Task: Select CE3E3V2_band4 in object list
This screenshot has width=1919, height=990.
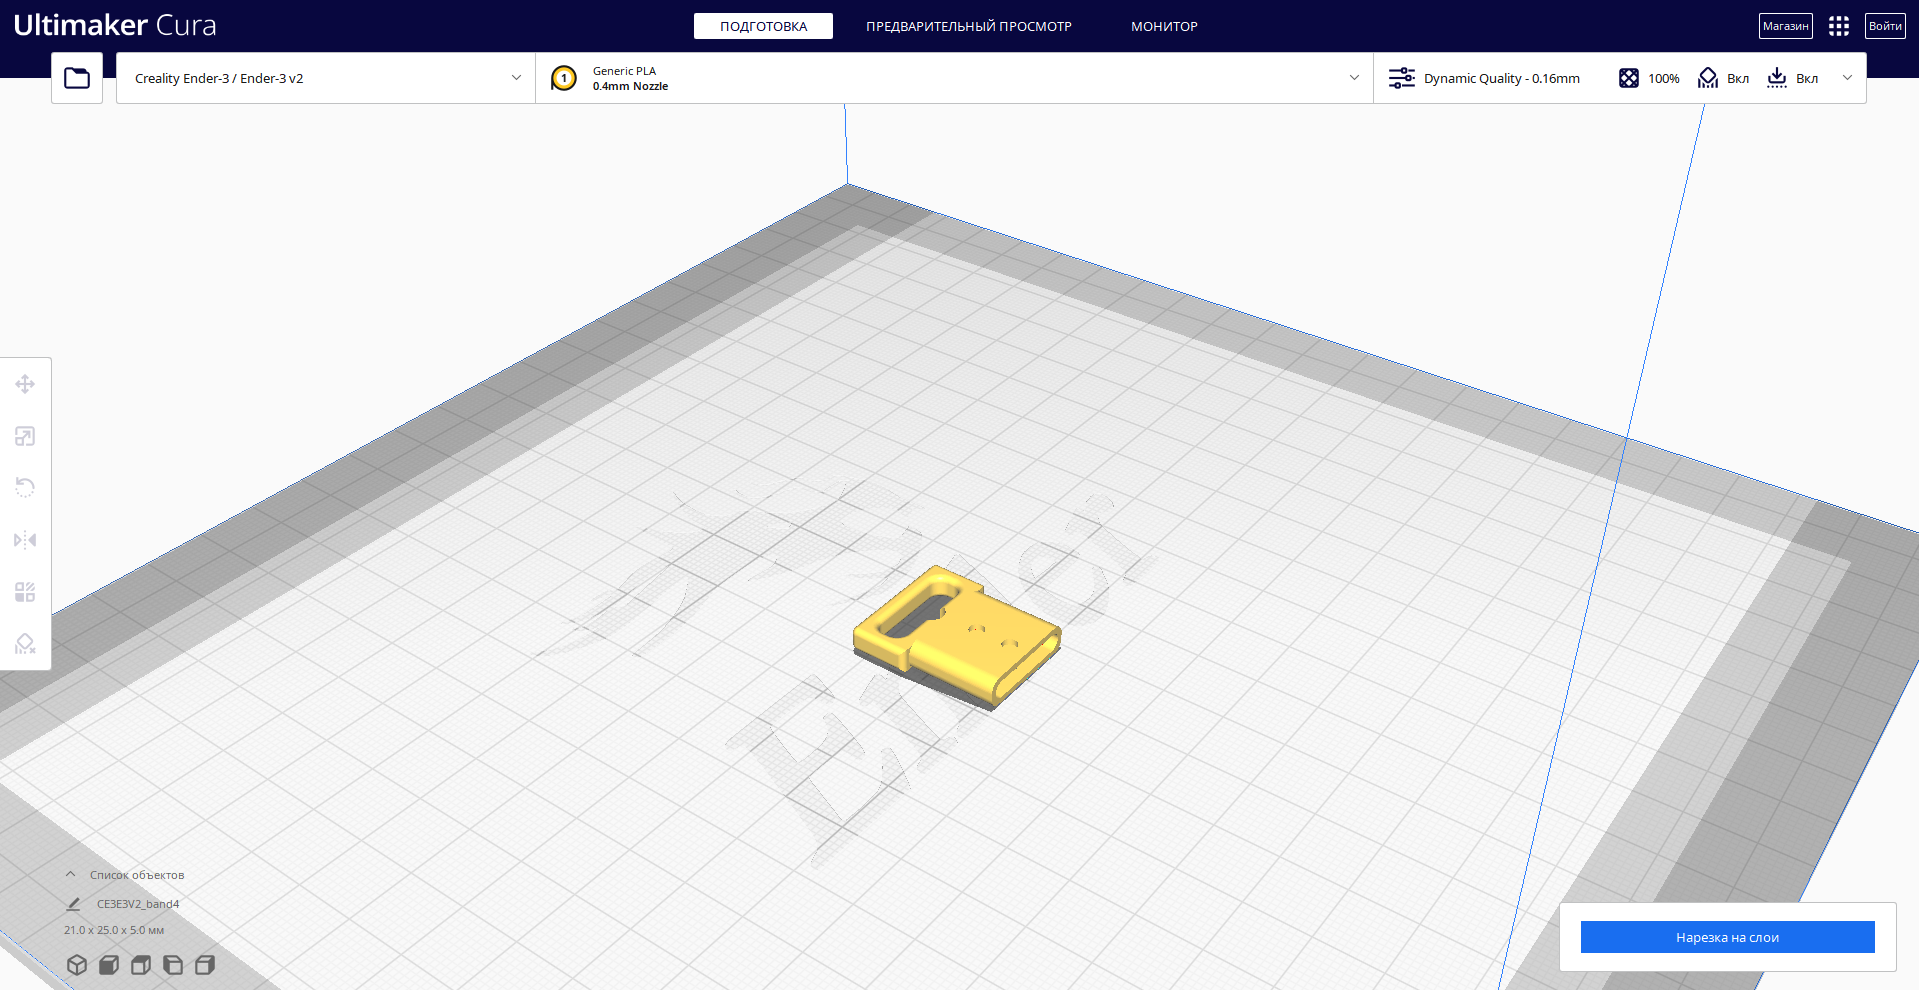Action: pyautogui.click(x=138, y=904)
